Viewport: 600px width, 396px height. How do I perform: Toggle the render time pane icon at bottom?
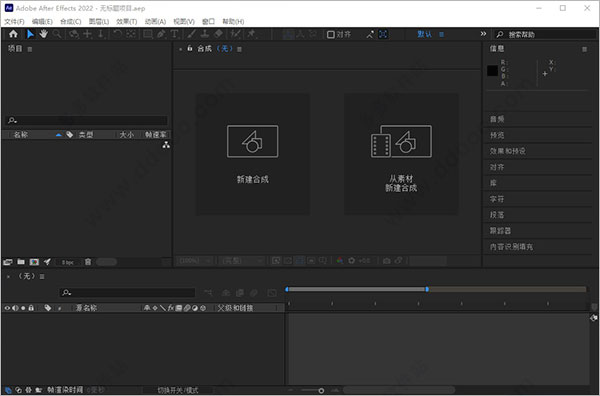pyautogui.click(x=38, y=390)
